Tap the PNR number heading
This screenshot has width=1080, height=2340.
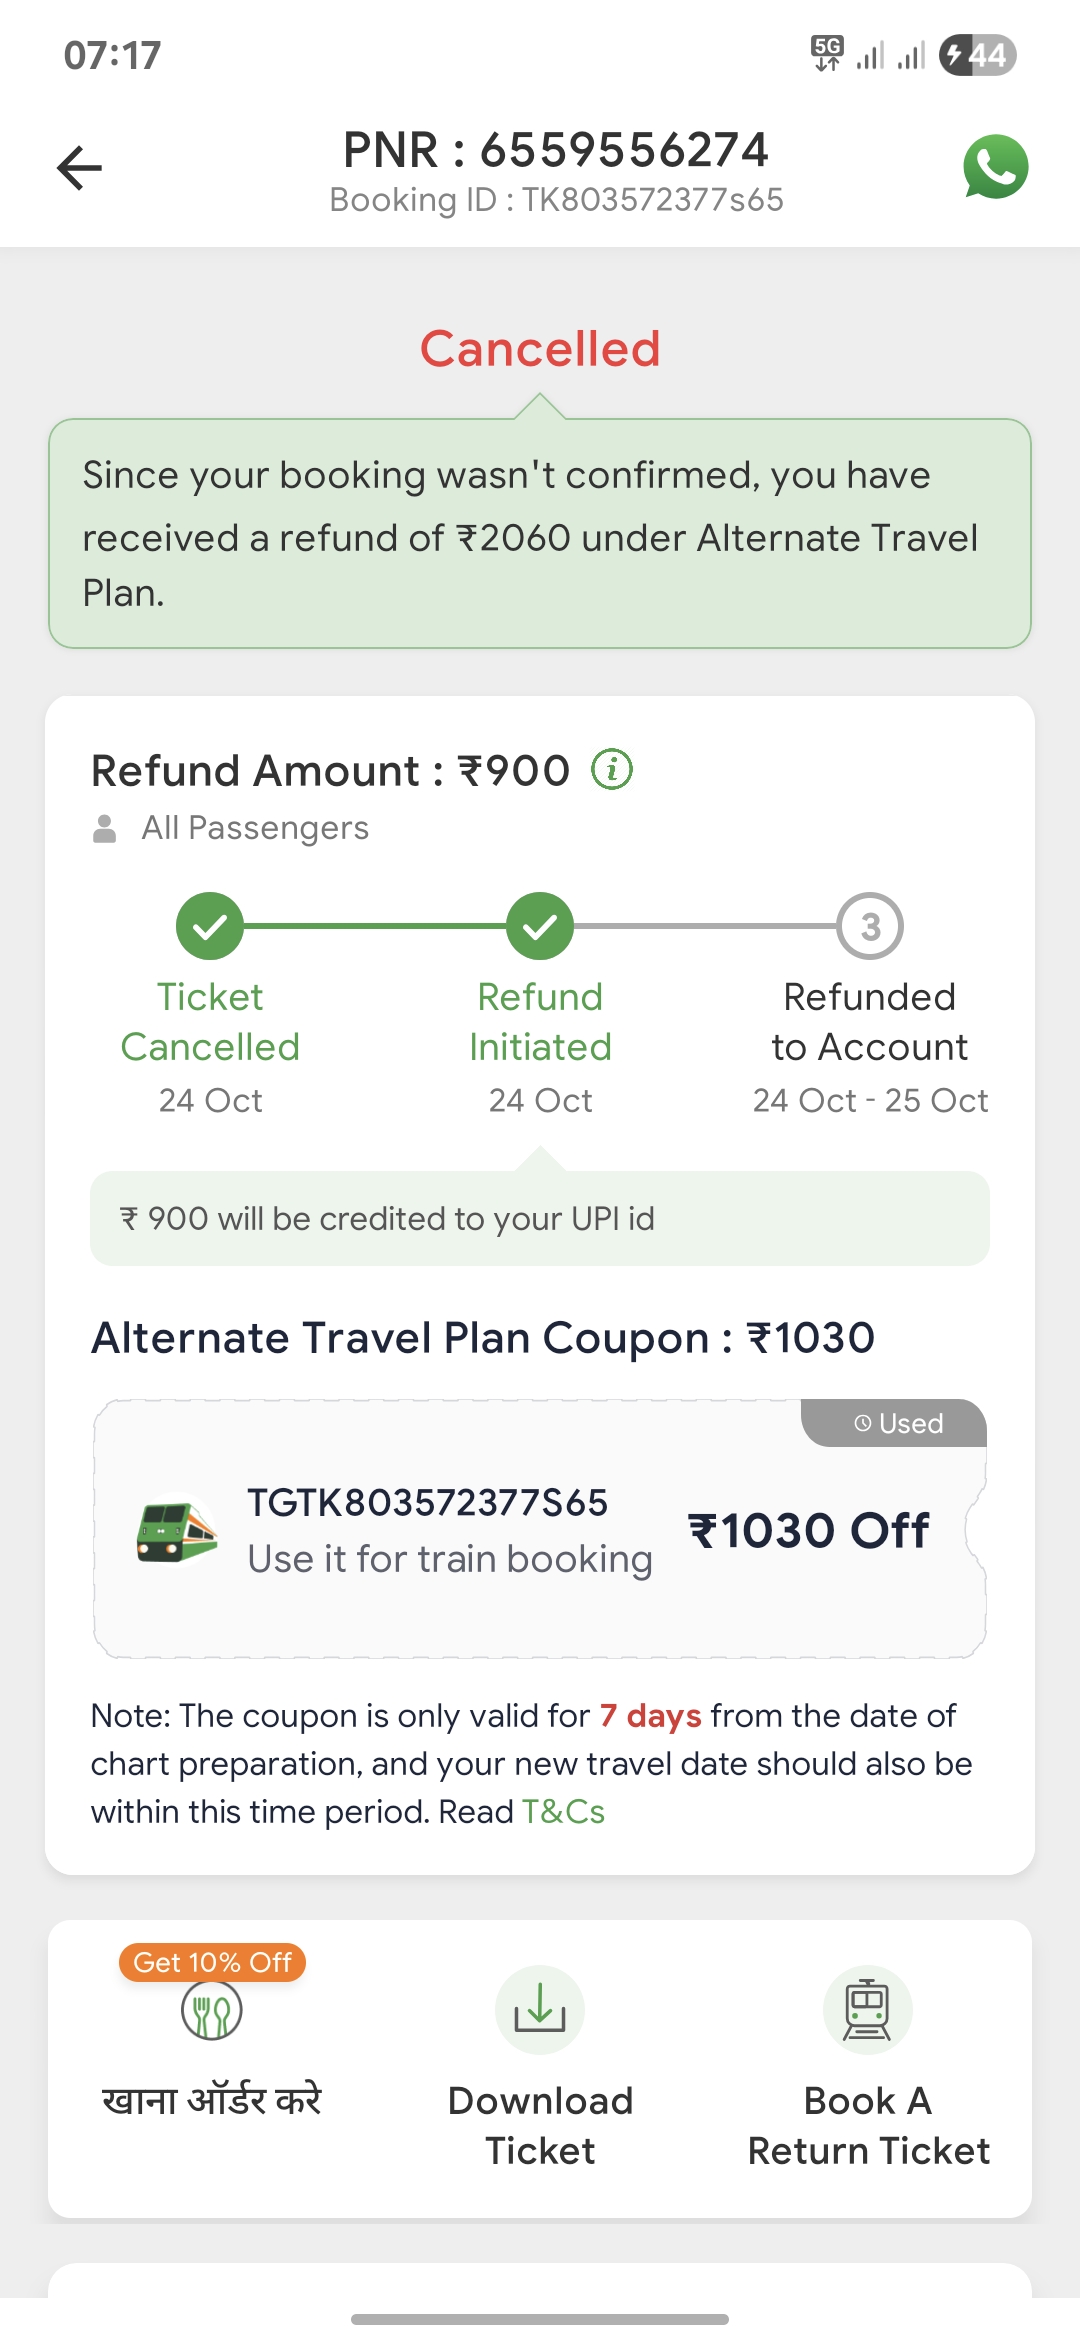point(555,150)
